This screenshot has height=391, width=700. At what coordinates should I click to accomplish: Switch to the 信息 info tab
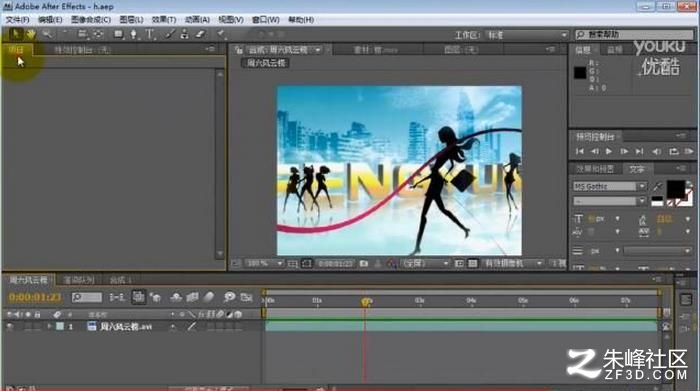click(x=583, y=50)
